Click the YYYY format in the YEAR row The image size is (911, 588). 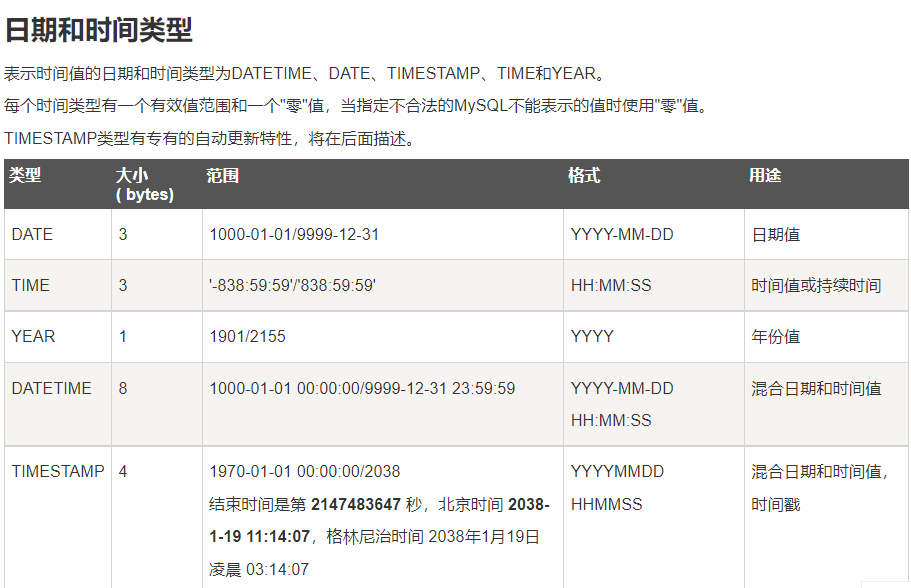click(592, 336)
